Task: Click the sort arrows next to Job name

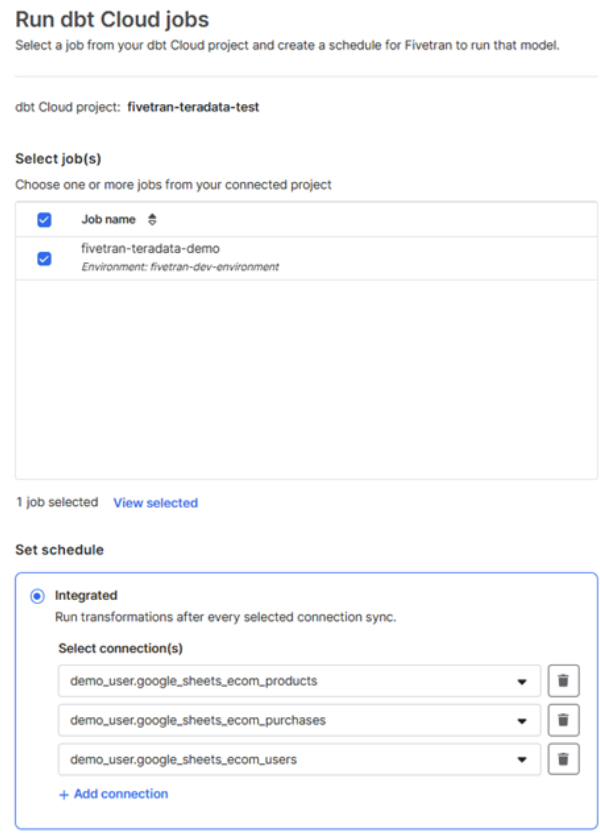Action: tap(152, 219)
